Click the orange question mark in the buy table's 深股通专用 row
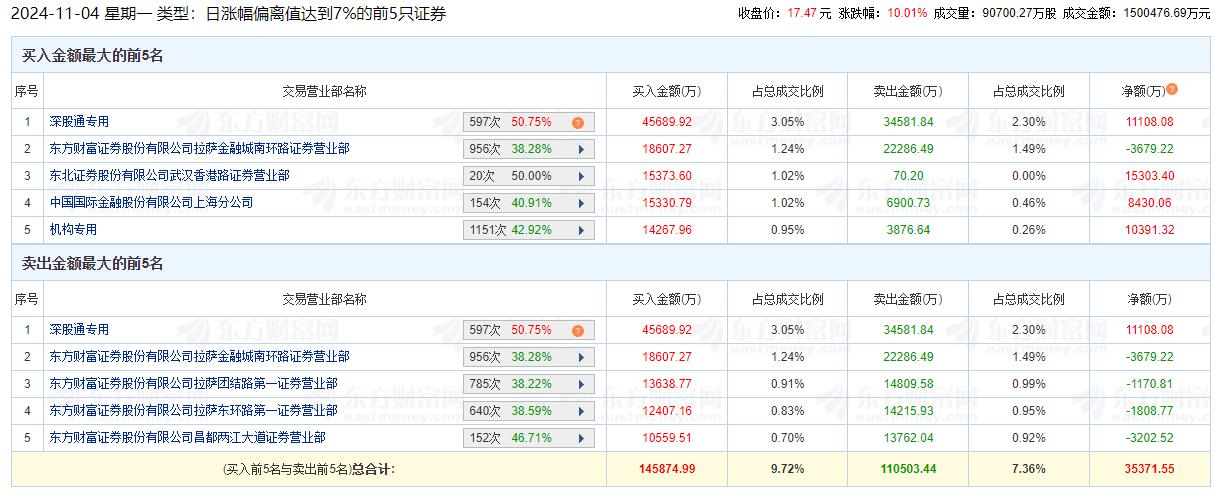 coord(577,123)
